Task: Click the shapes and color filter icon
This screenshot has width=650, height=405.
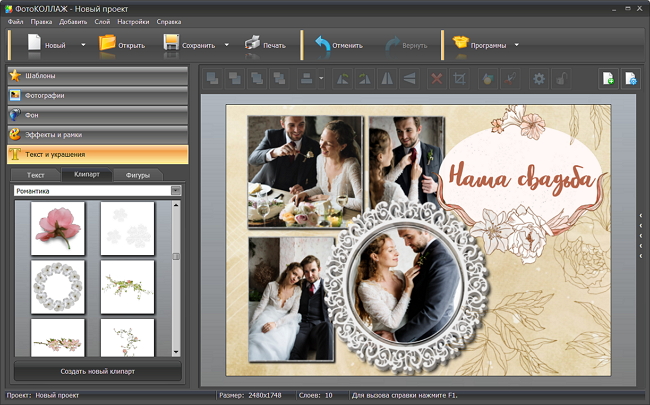Action: 488,78
